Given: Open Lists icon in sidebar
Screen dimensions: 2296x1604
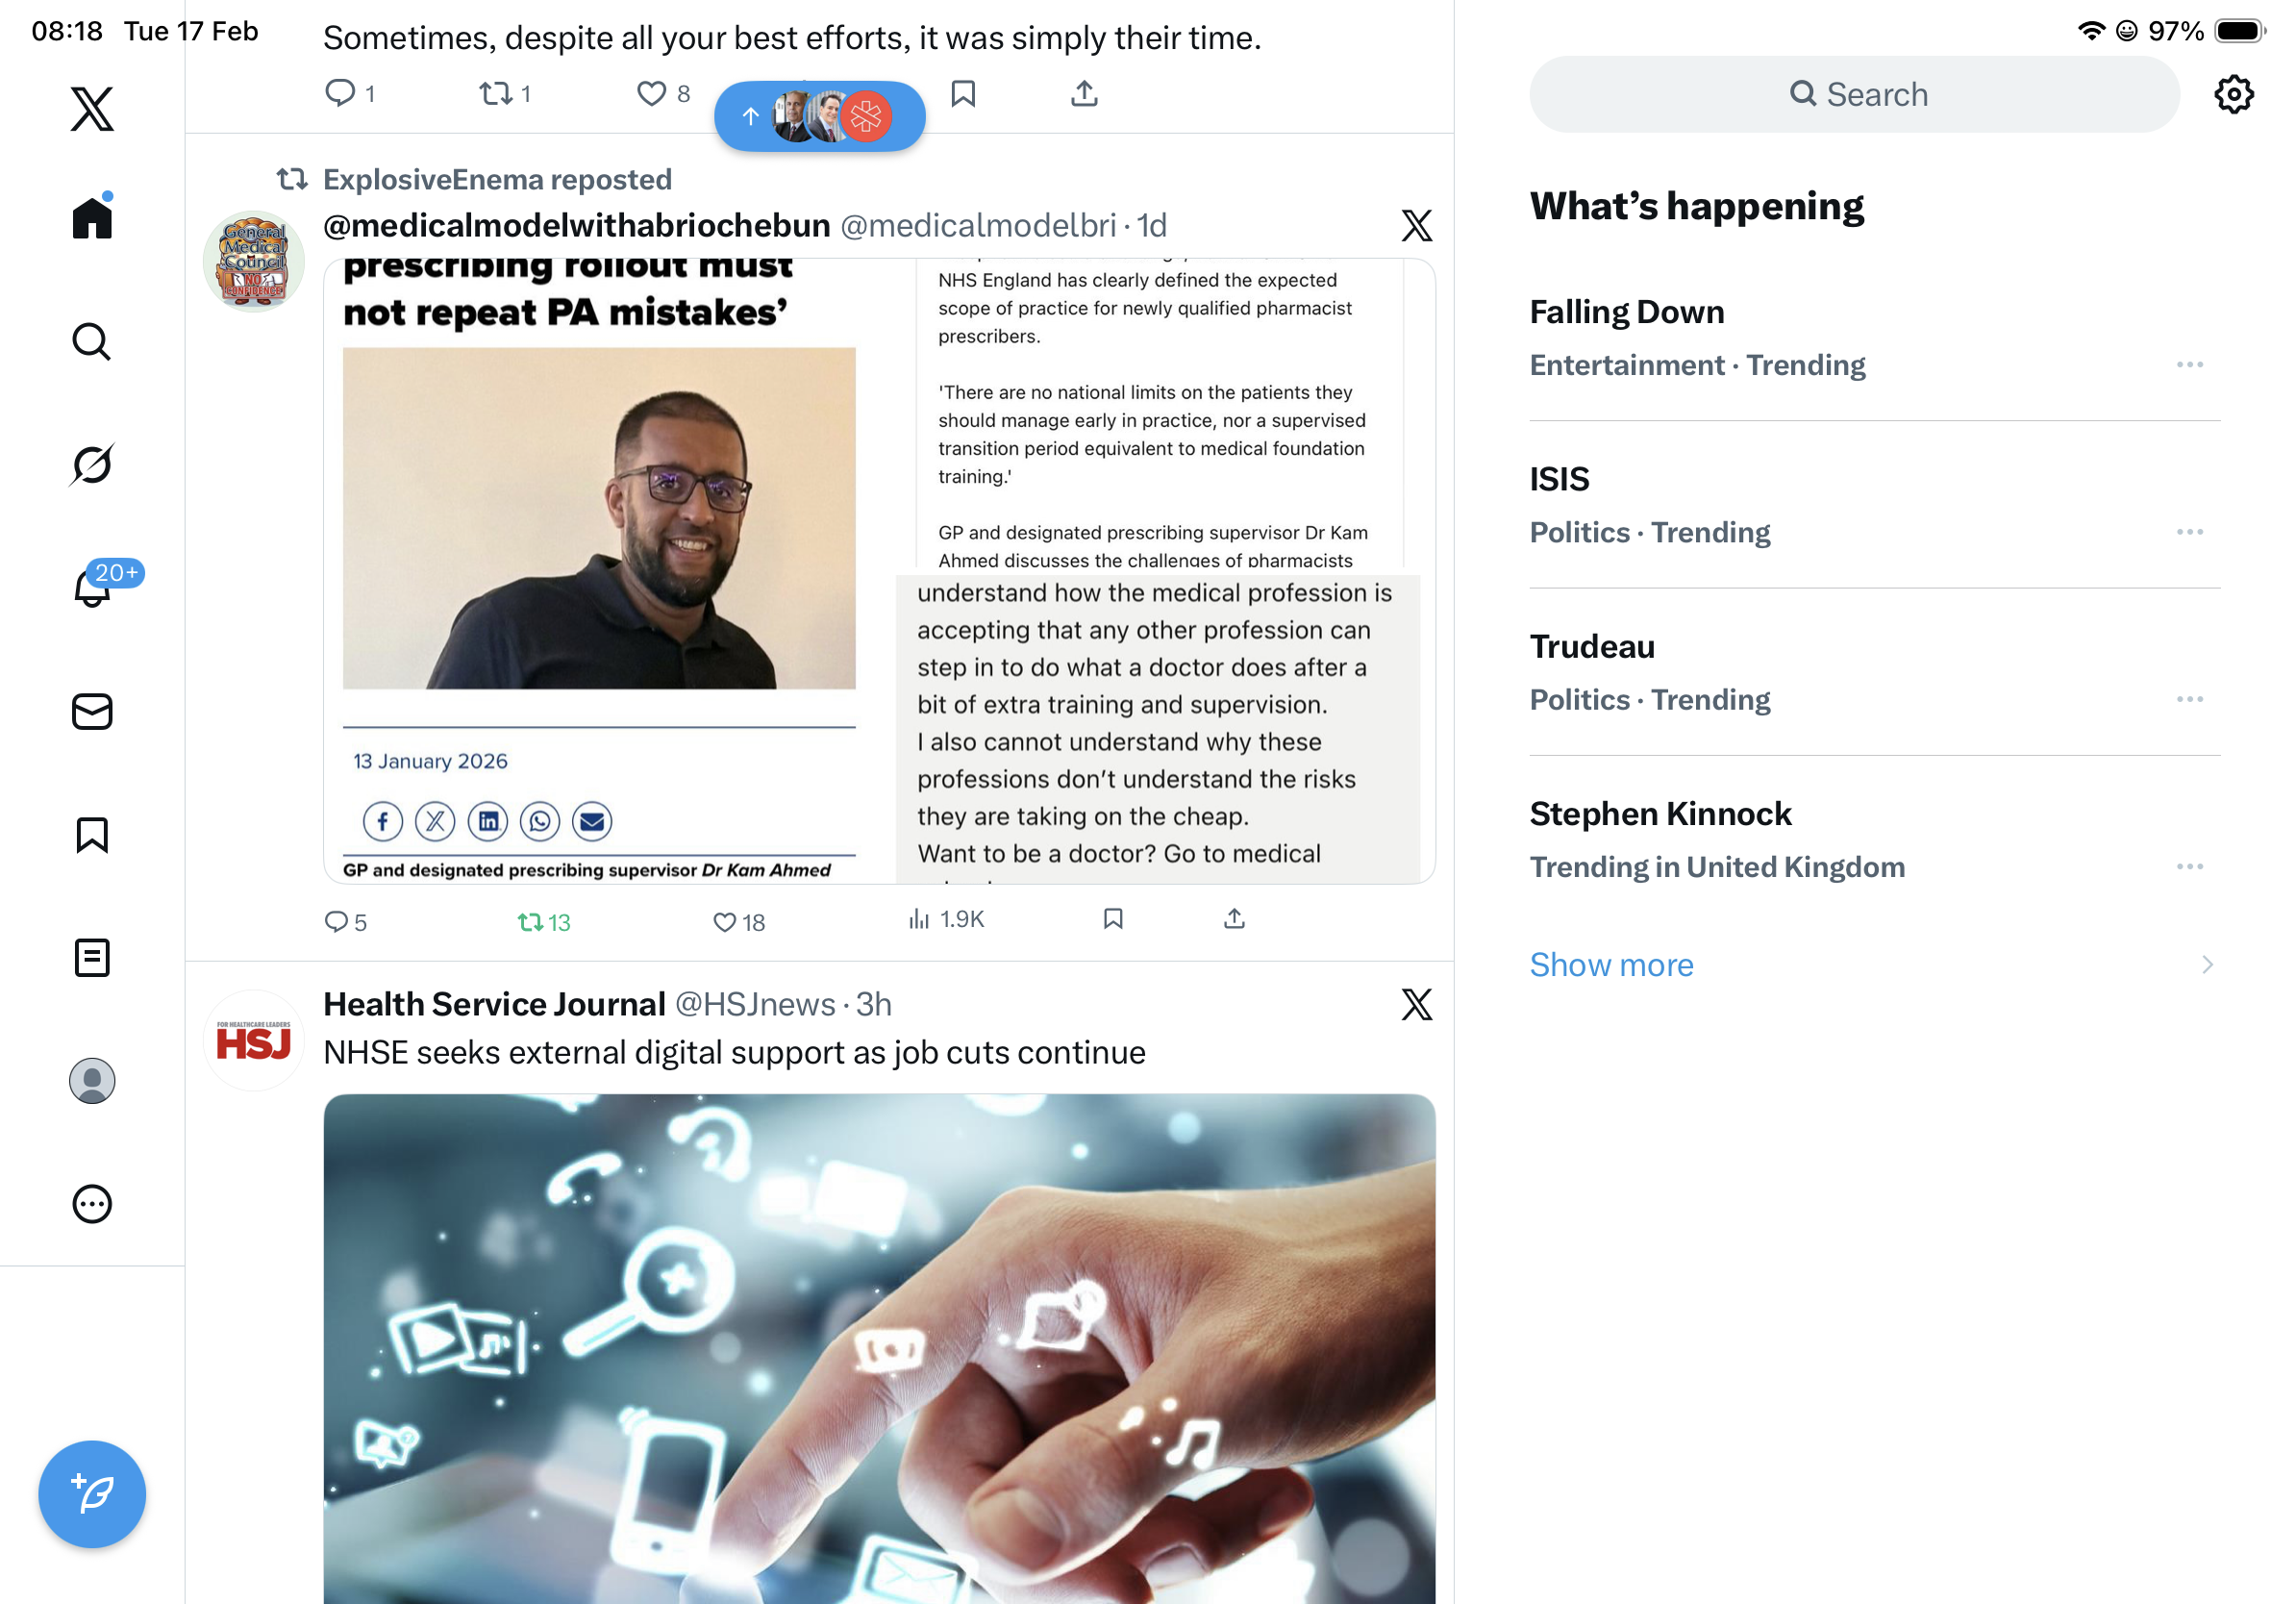Looking at the screenshot, I should click(92, 957).
